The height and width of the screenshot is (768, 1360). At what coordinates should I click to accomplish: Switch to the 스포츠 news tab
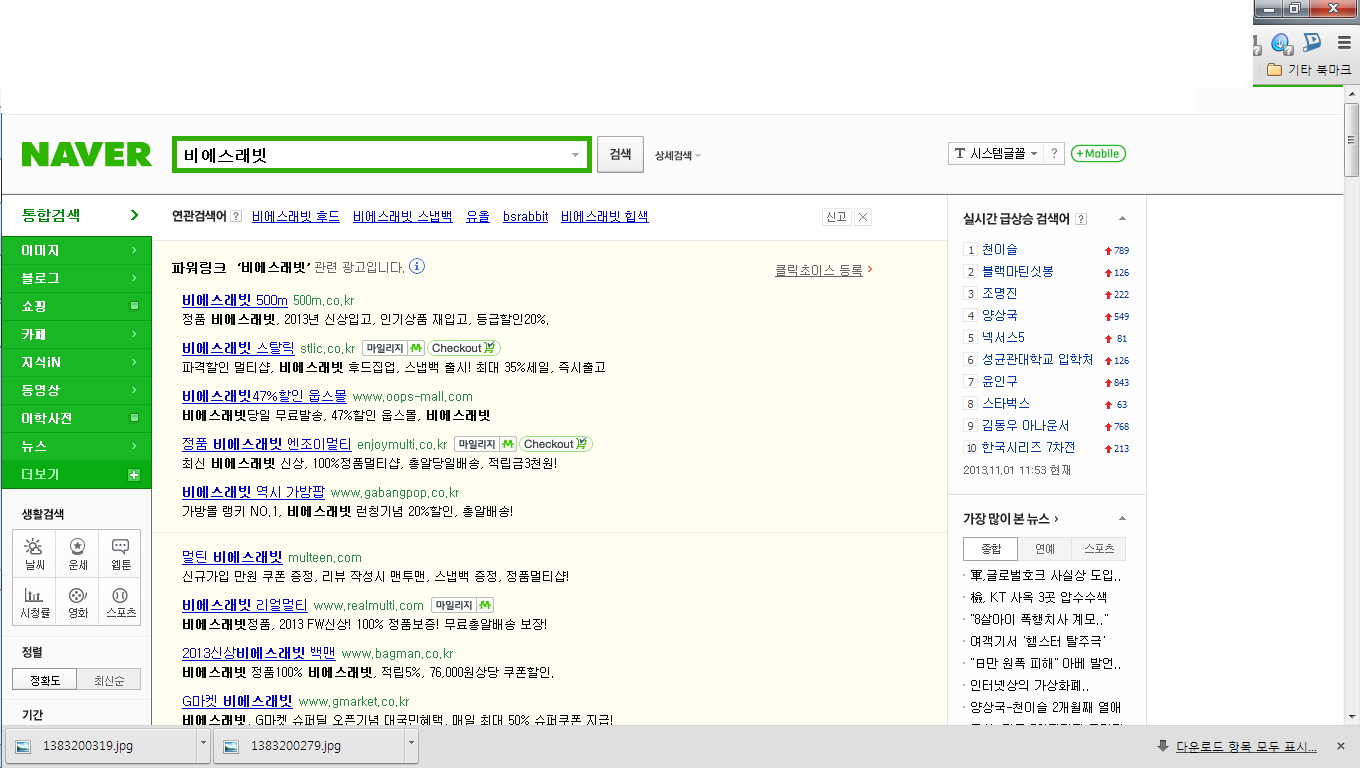pyautogui.click(x=1099, y=549)
